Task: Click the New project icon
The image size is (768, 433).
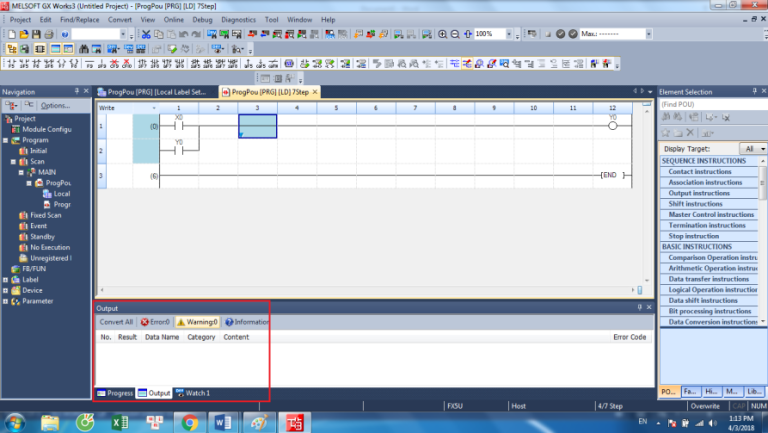Action: (11, 34)
